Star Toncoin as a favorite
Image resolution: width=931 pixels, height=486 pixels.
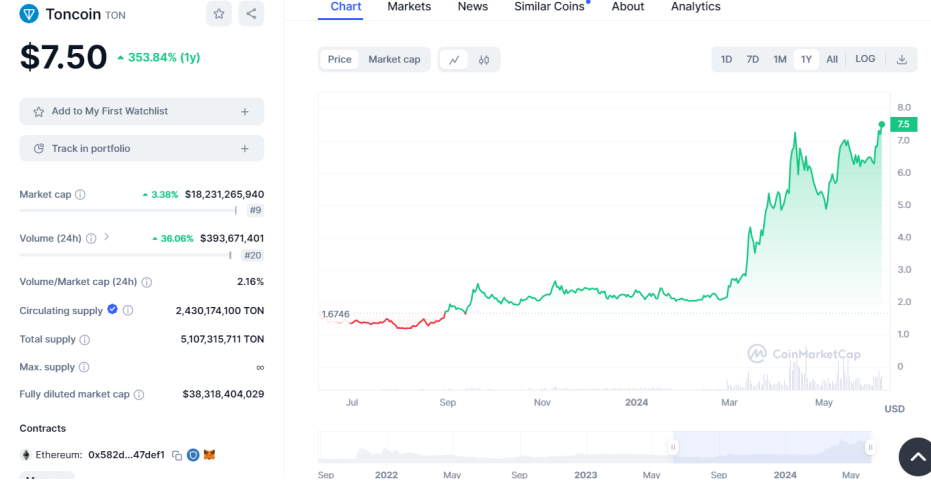219,14
